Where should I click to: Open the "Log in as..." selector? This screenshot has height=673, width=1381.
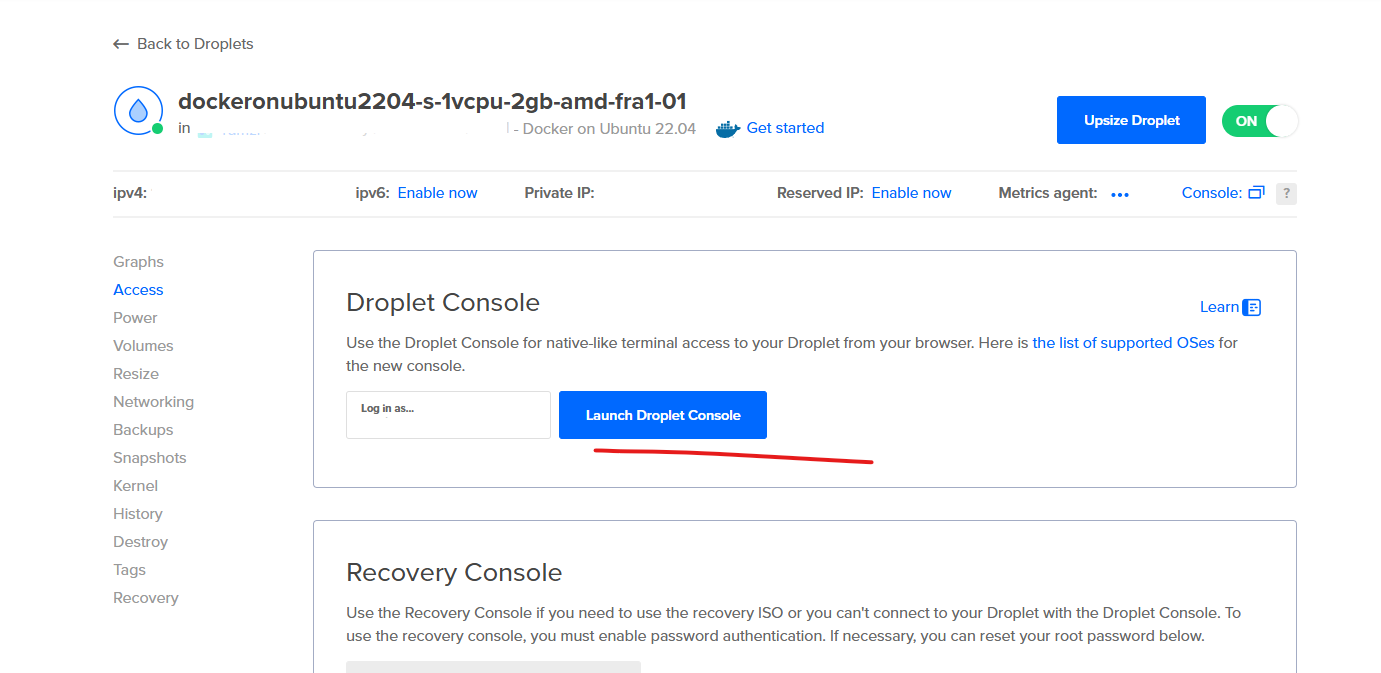(447, 414)
